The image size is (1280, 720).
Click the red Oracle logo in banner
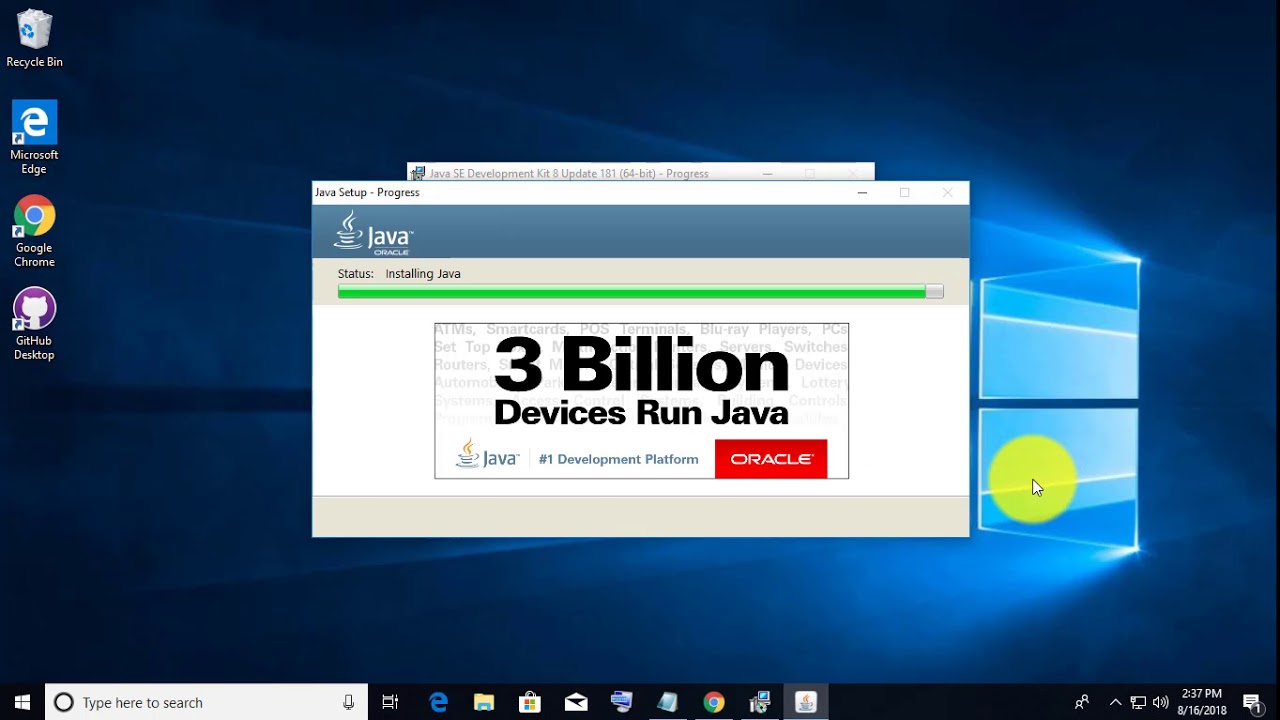(771, 459)
